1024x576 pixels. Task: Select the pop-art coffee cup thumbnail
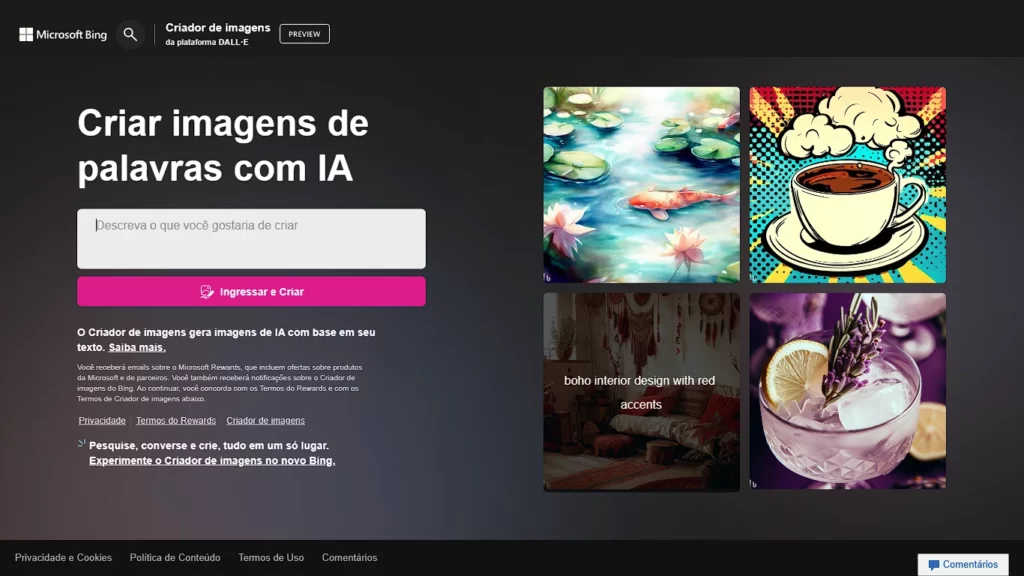point(848,185)
